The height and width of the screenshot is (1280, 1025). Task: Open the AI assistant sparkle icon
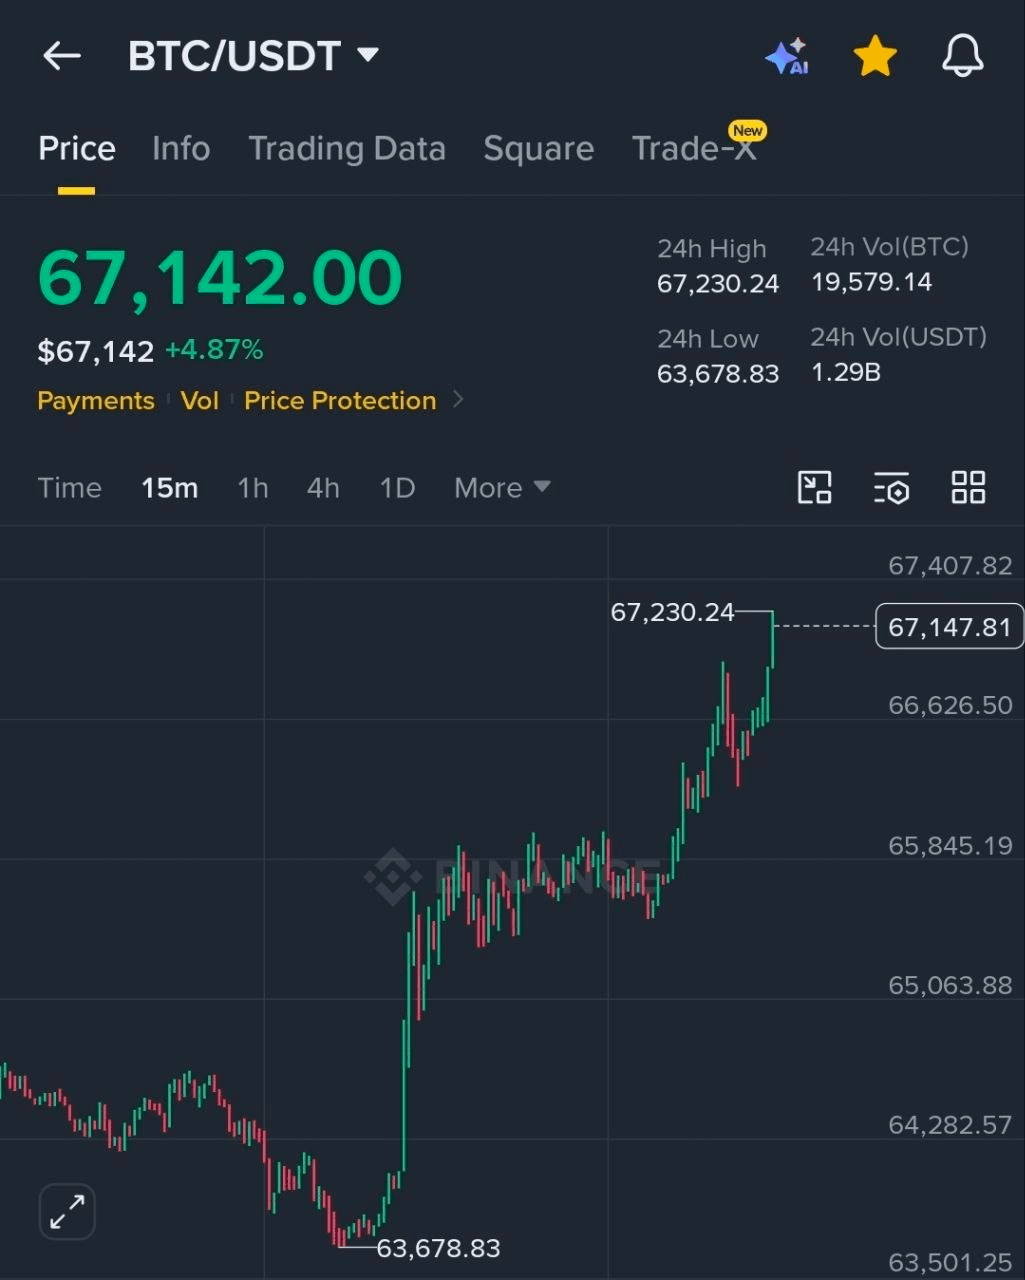tap(787, 56)
